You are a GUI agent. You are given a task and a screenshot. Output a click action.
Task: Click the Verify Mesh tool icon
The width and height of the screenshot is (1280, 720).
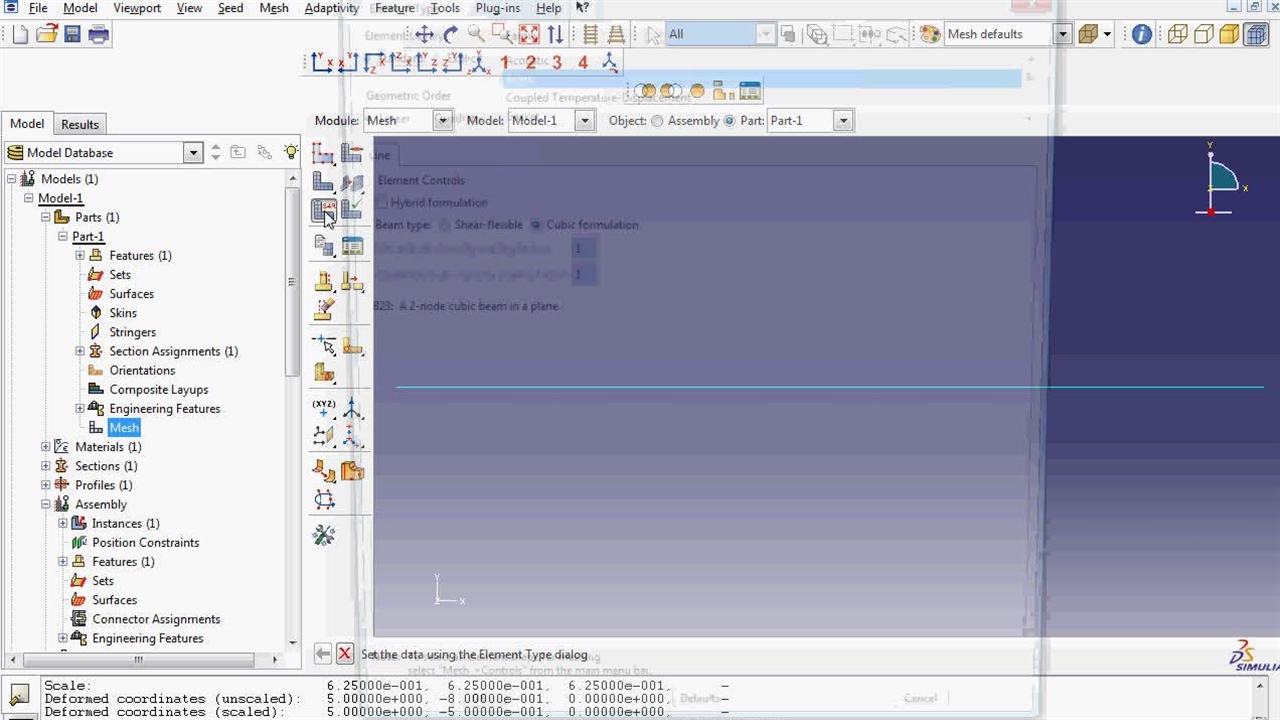point(351,211)
